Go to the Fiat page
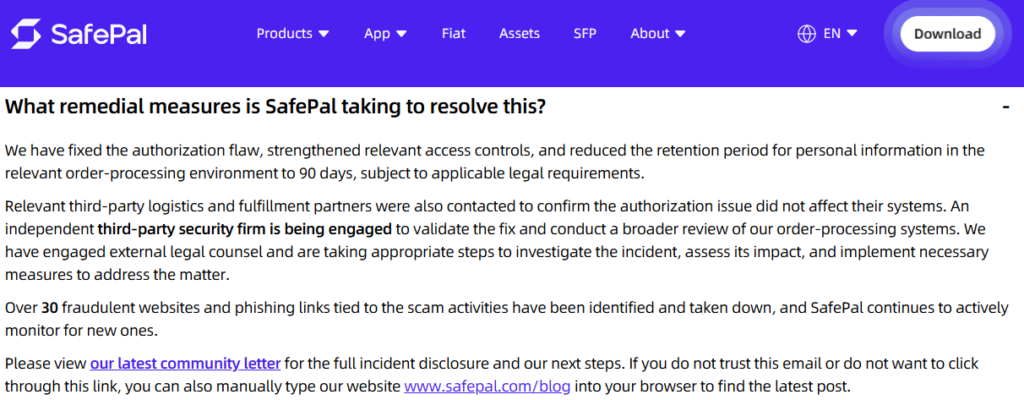The image size is (1024, 400). pyautogui.click(x=453, y=34)
